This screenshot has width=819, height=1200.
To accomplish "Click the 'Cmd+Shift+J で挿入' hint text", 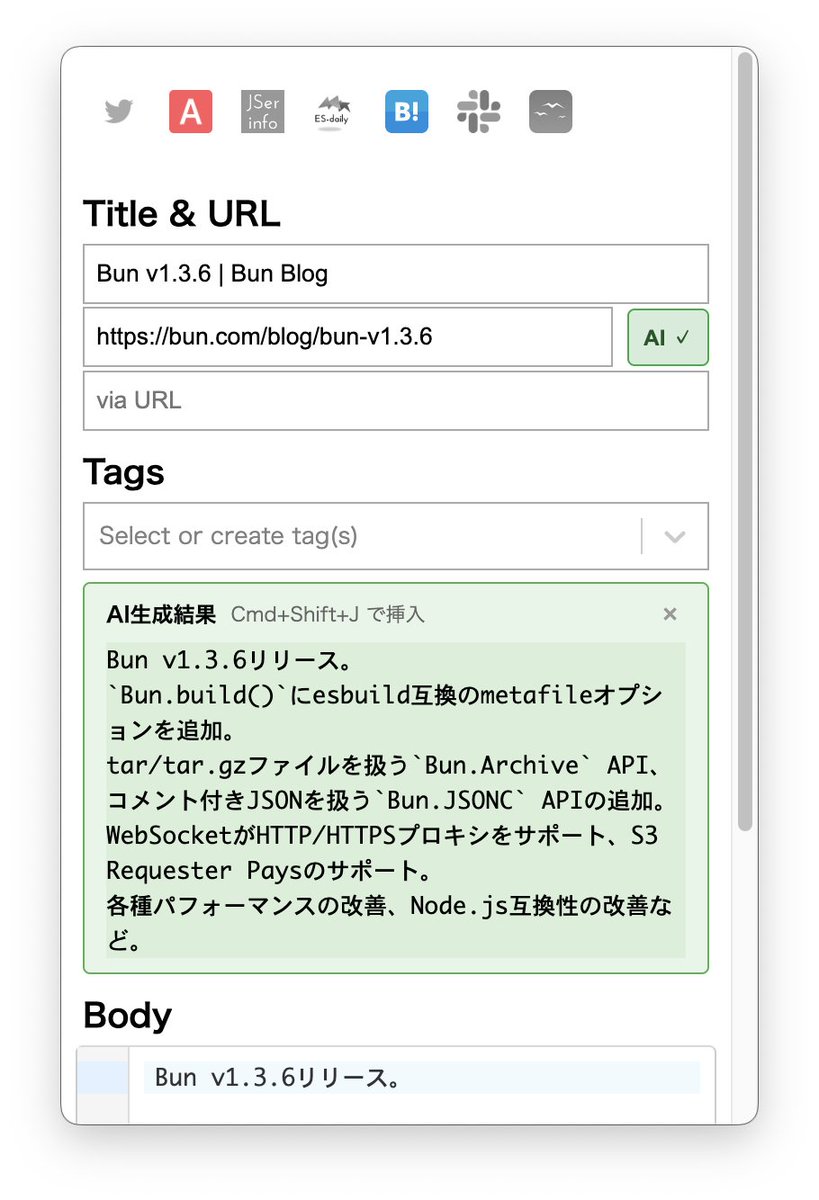I will point(328,615).
